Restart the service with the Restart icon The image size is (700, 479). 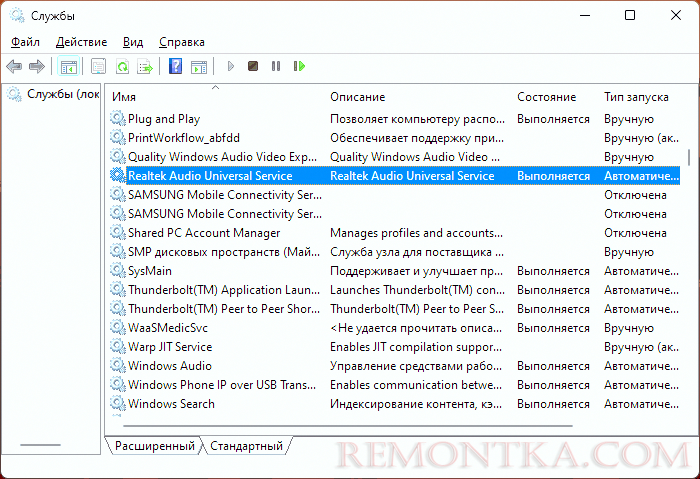[299, 67]
